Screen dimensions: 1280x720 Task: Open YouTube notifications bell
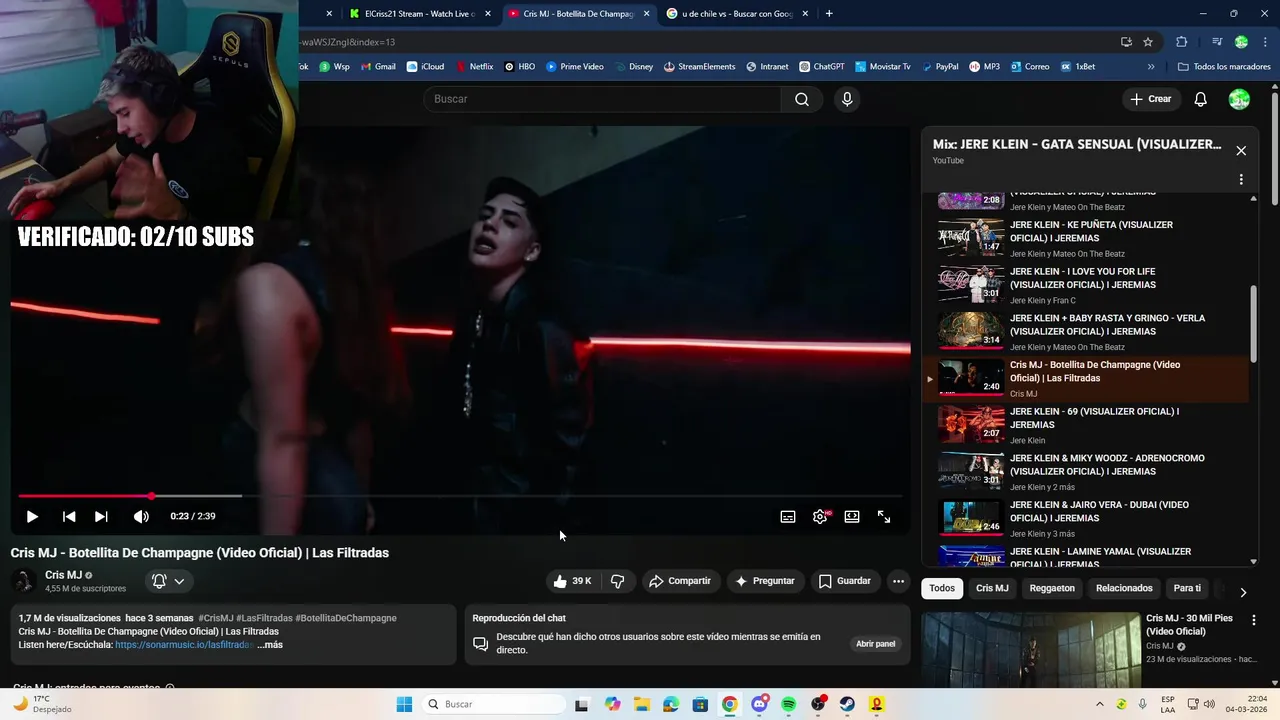point(1201,99)
